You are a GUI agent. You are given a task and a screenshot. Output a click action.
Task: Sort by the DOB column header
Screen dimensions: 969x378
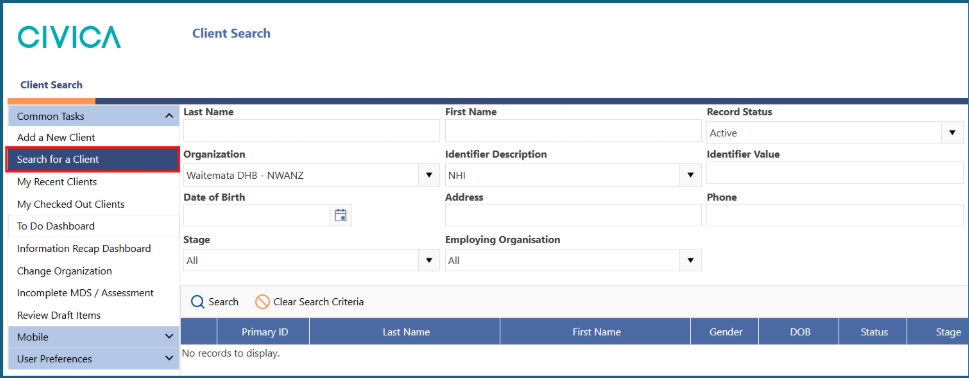(799, 332)
